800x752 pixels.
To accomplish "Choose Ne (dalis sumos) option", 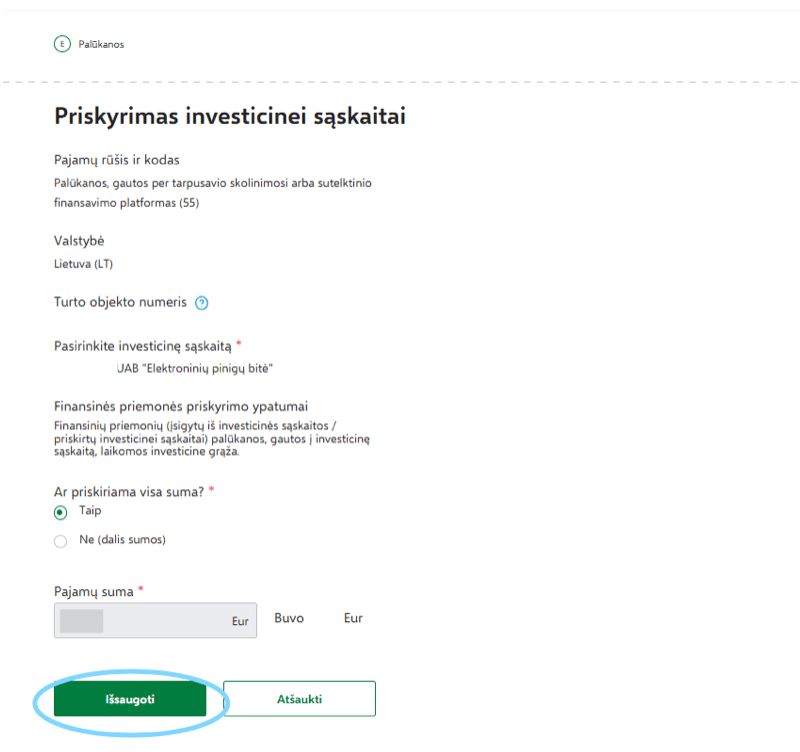I will pos(61,539).
